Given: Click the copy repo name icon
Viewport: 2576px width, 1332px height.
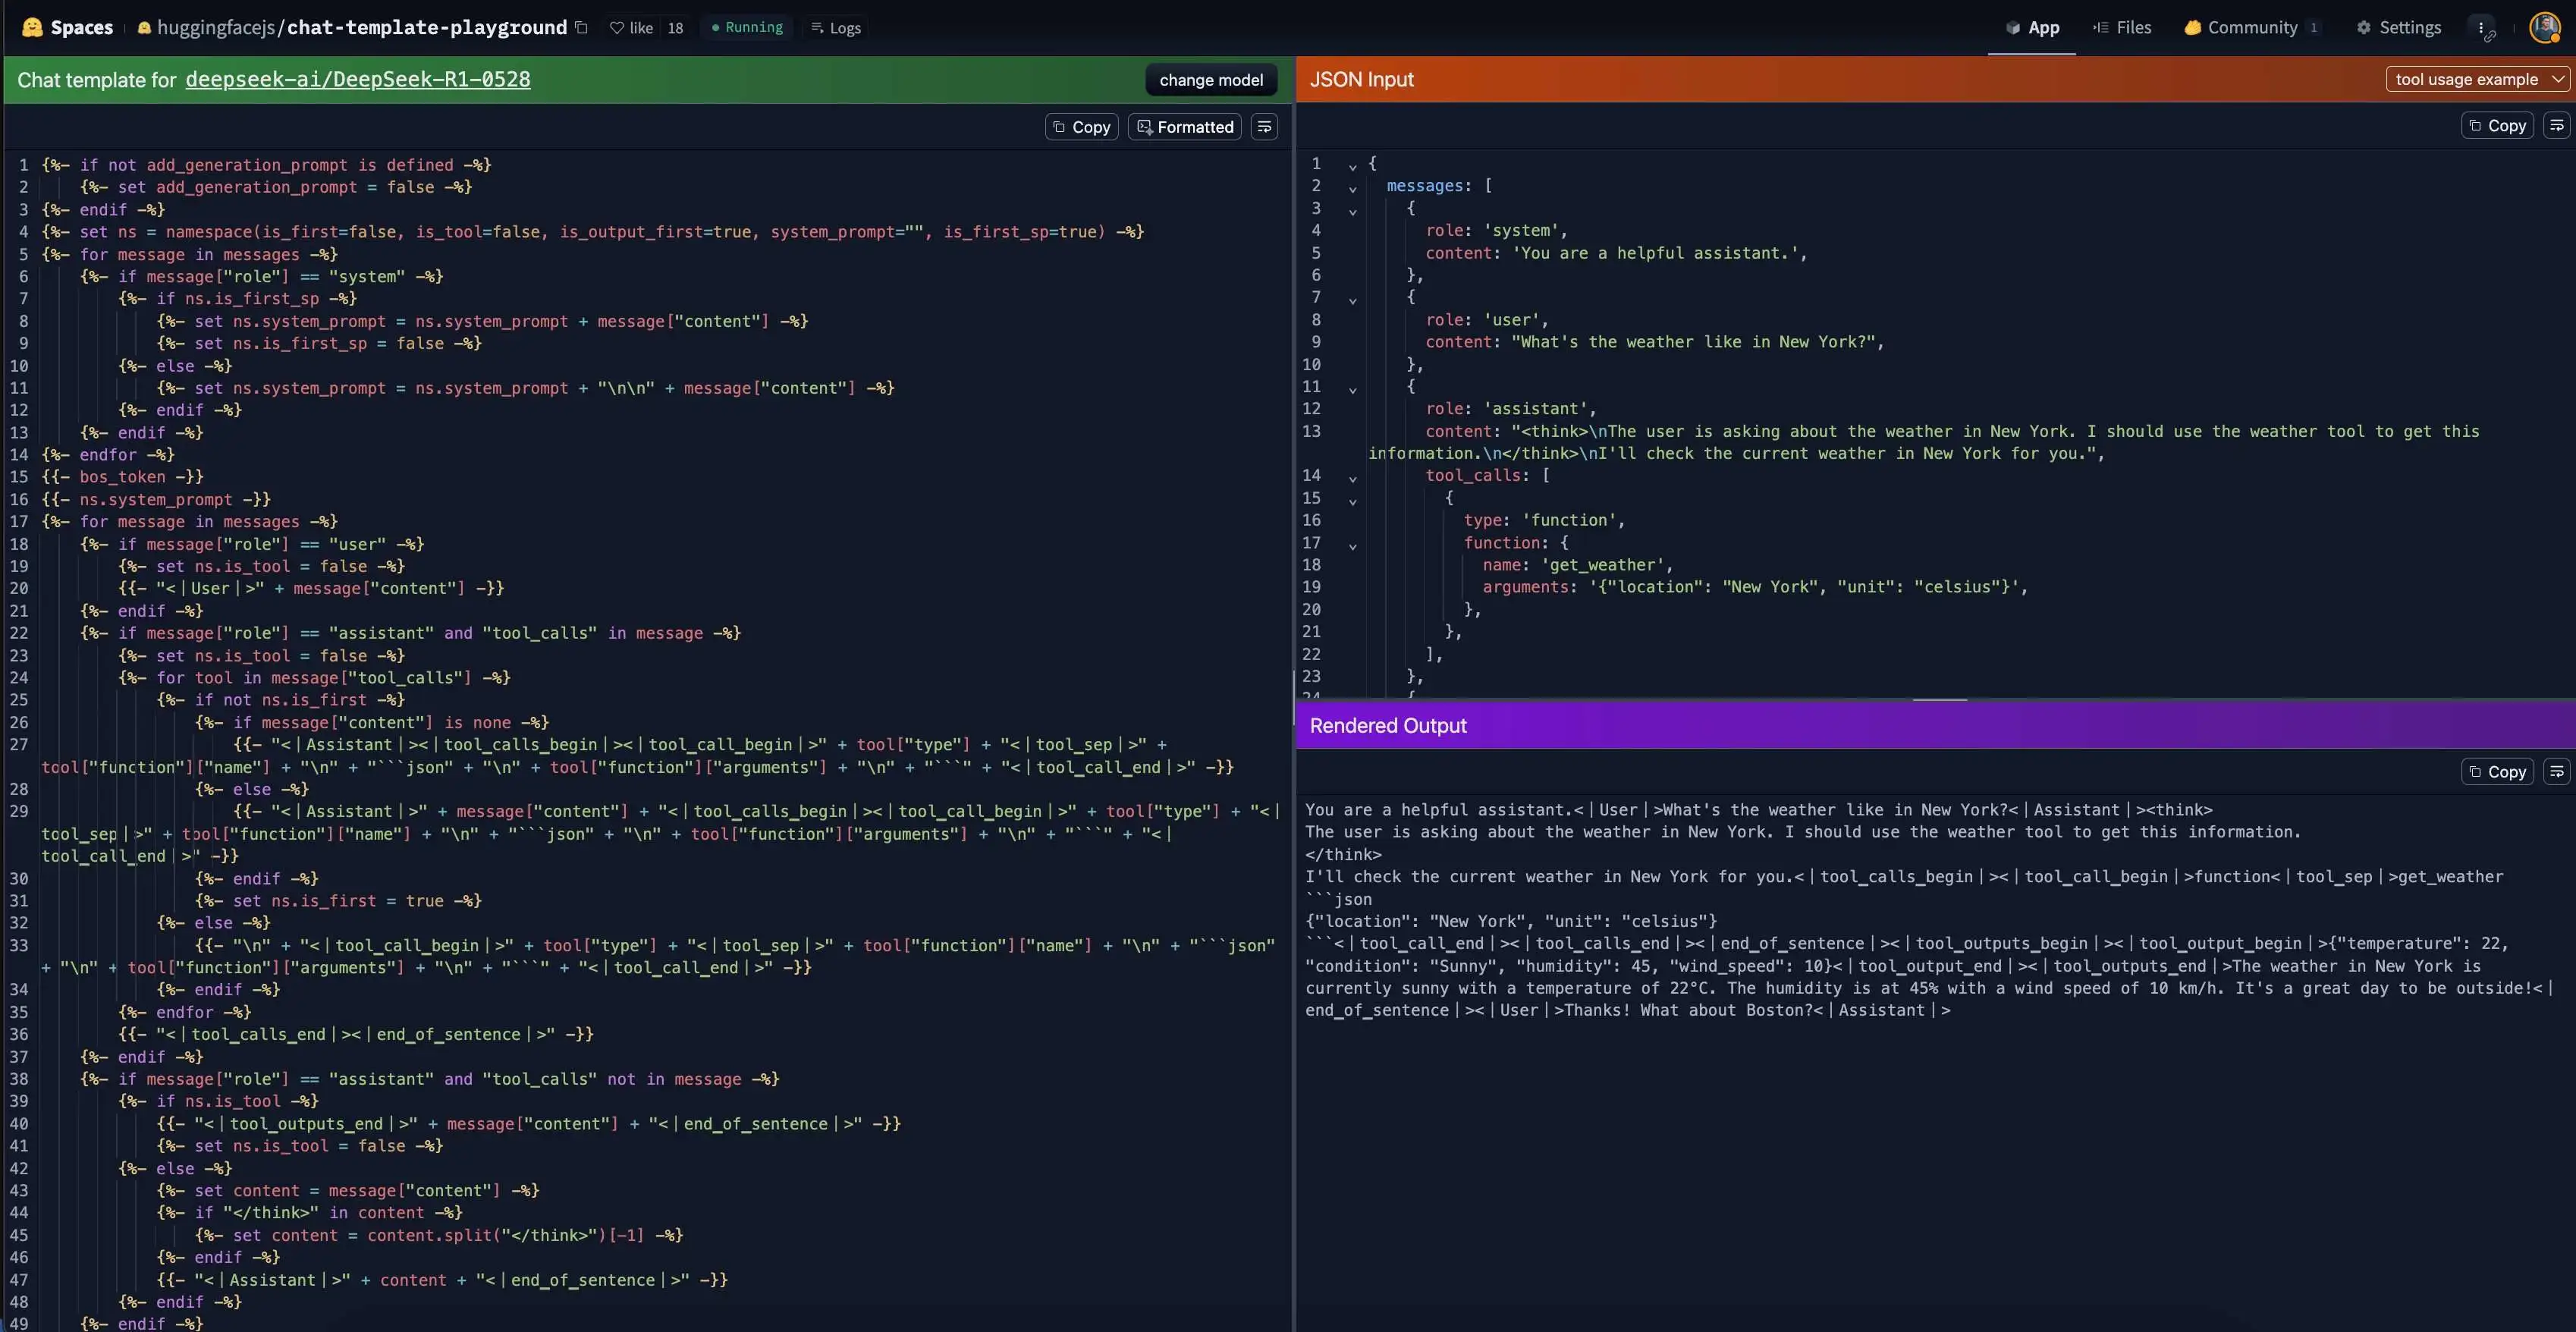Looking at the screenshot, I should tap(581, 27).
